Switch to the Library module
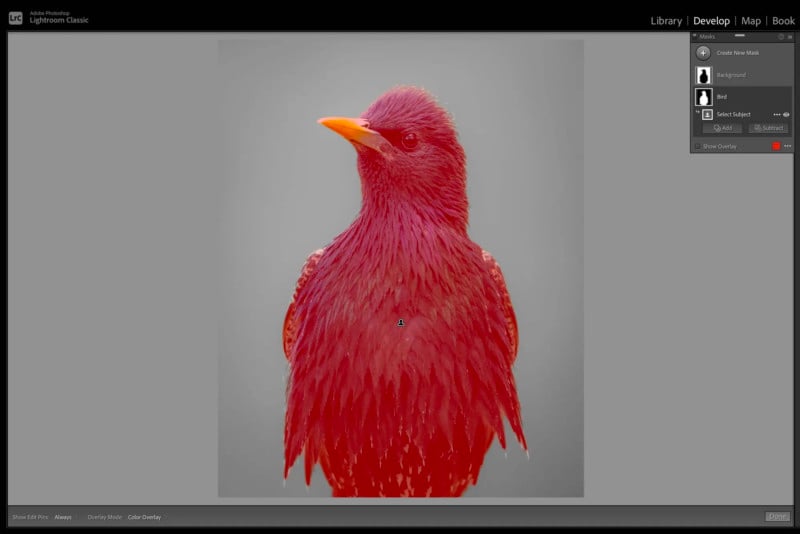Image resolution: width=800 pixels, height=534 pixels. click(x=666, y=21)
